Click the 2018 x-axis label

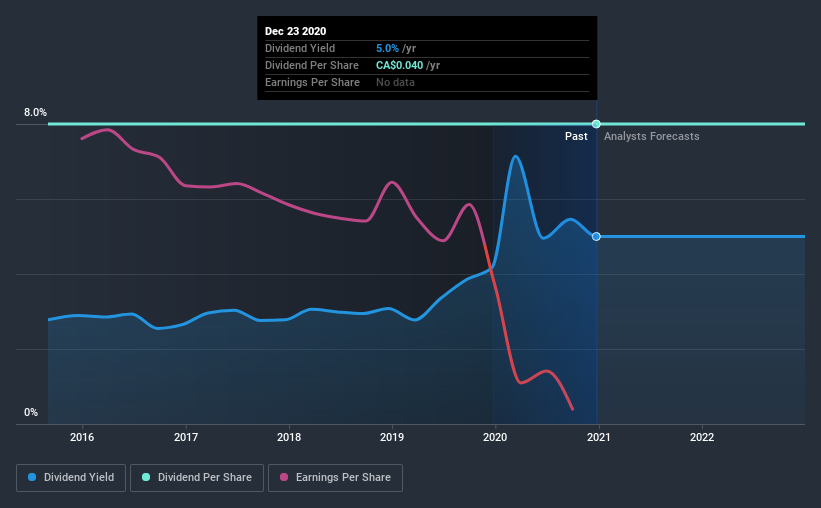point(289,437)
